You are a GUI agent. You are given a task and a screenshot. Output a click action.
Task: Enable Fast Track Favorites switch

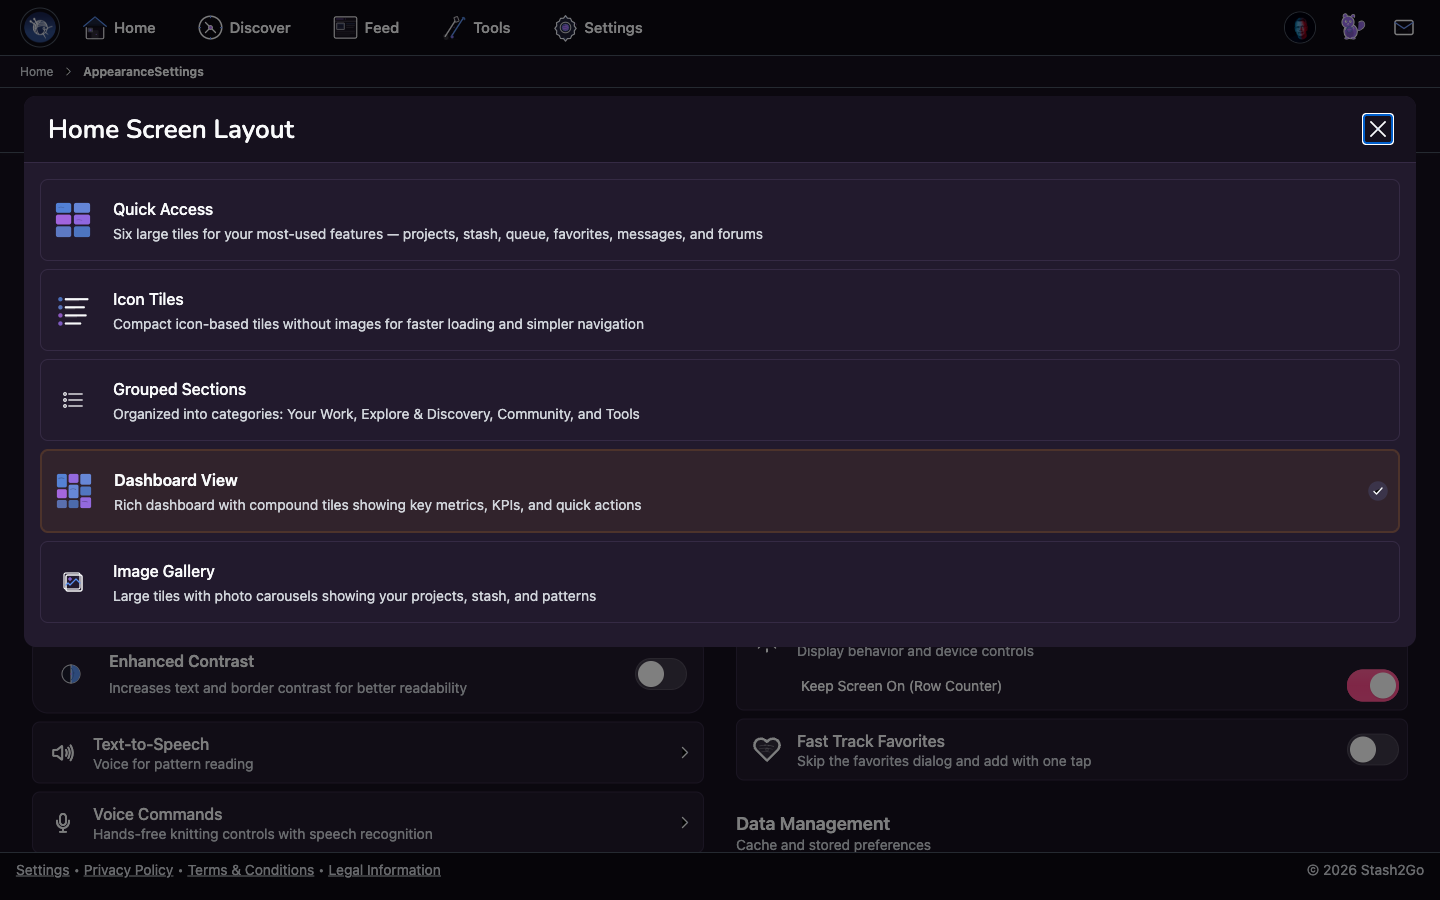1373,750
